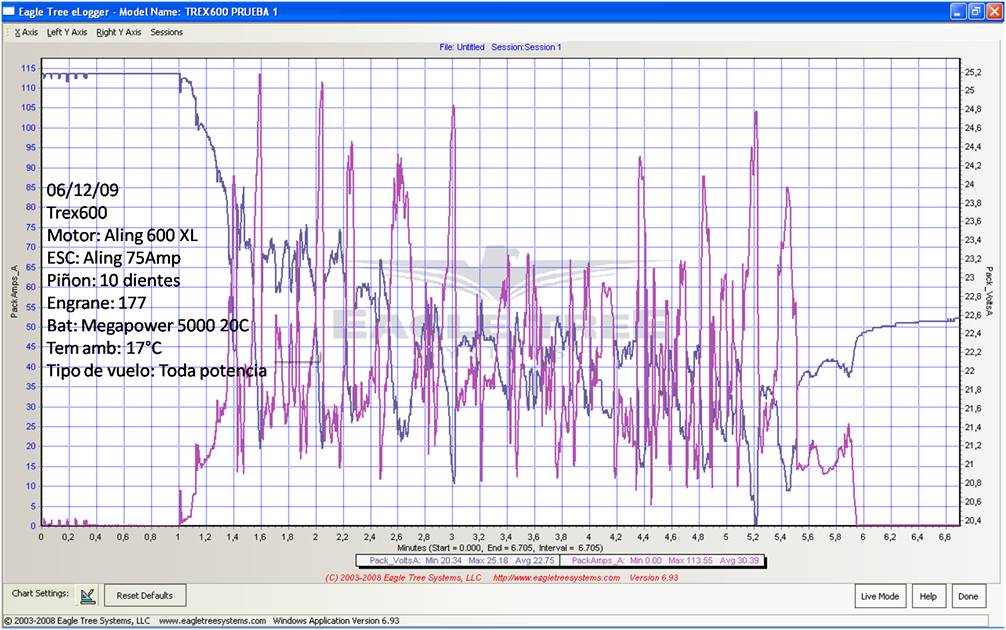Close the eLogger chart window
1006x630 pixels.
(993, 11)
